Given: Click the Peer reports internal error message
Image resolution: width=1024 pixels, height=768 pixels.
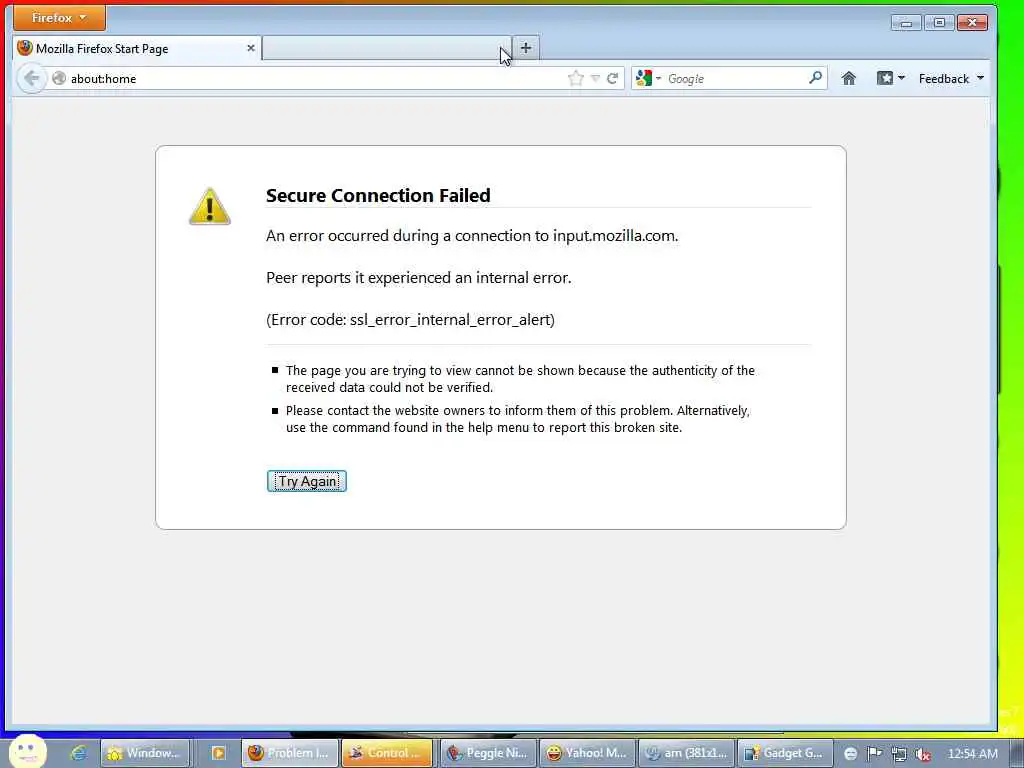Looking at the screenshot, I should (x=419, y=278).
